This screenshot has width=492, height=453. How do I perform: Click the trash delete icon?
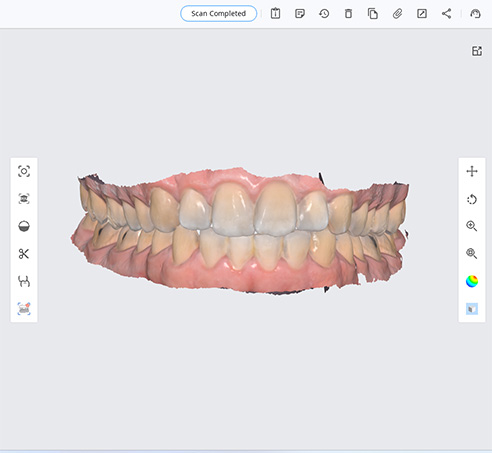click(348, 14)
